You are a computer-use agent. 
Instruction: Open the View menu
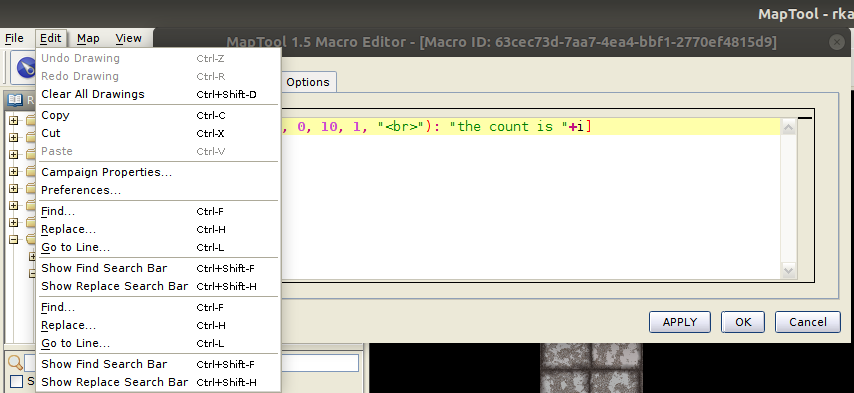129,38
